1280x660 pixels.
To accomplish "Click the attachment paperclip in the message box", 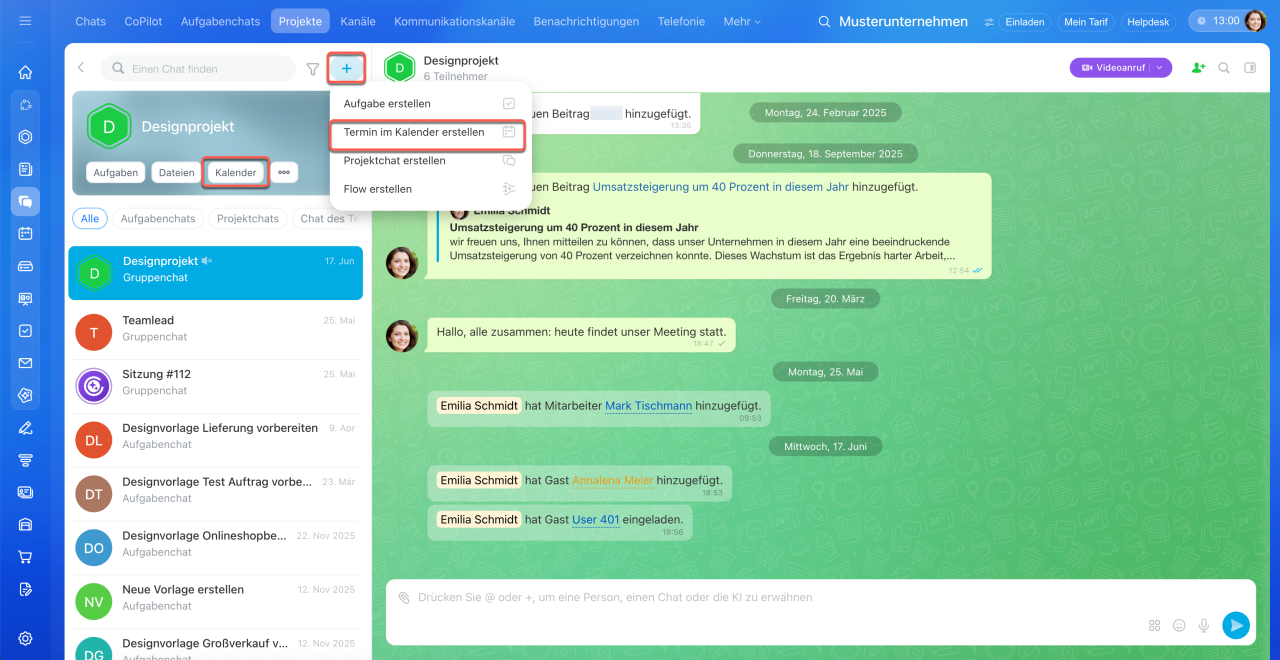I will (404, 597).
